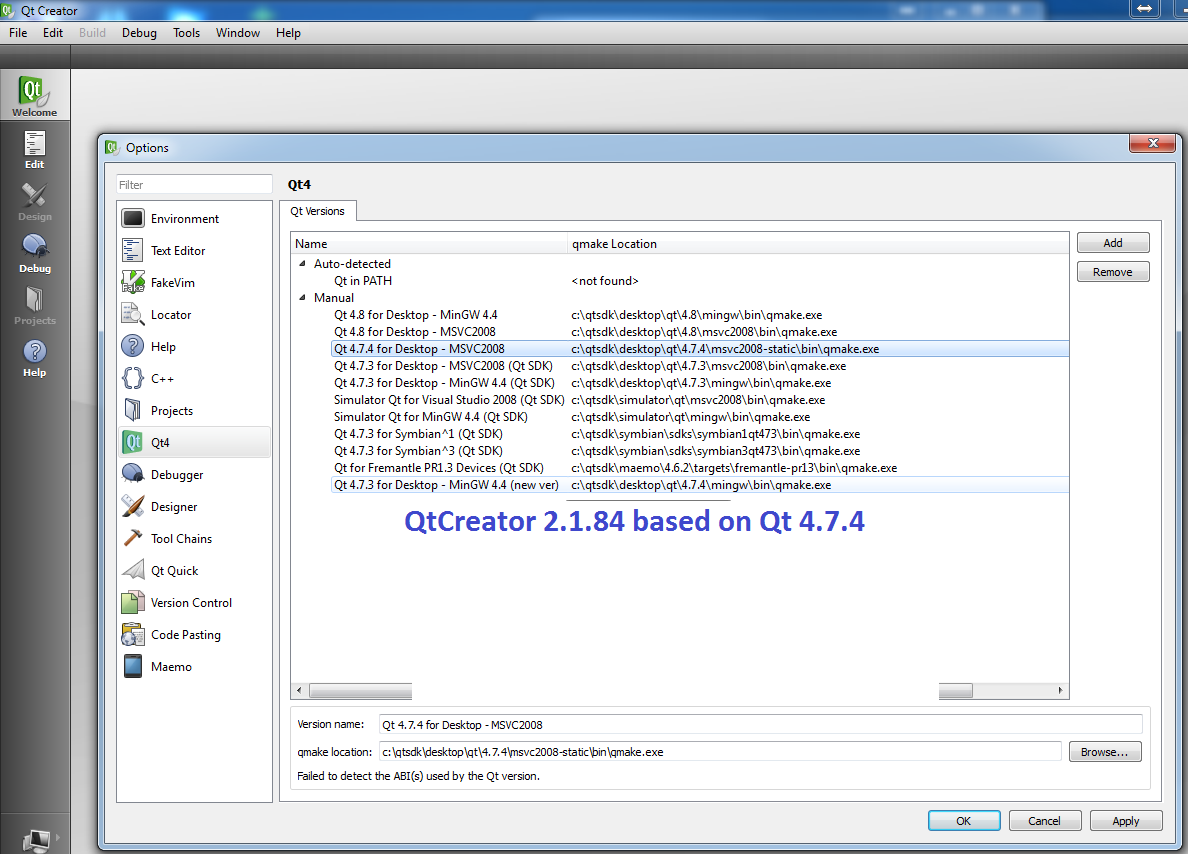Switch to Edit mode icon
The width and height of the screenshot is (1188, 854).
pyautogui.click(x=34, y=148)
